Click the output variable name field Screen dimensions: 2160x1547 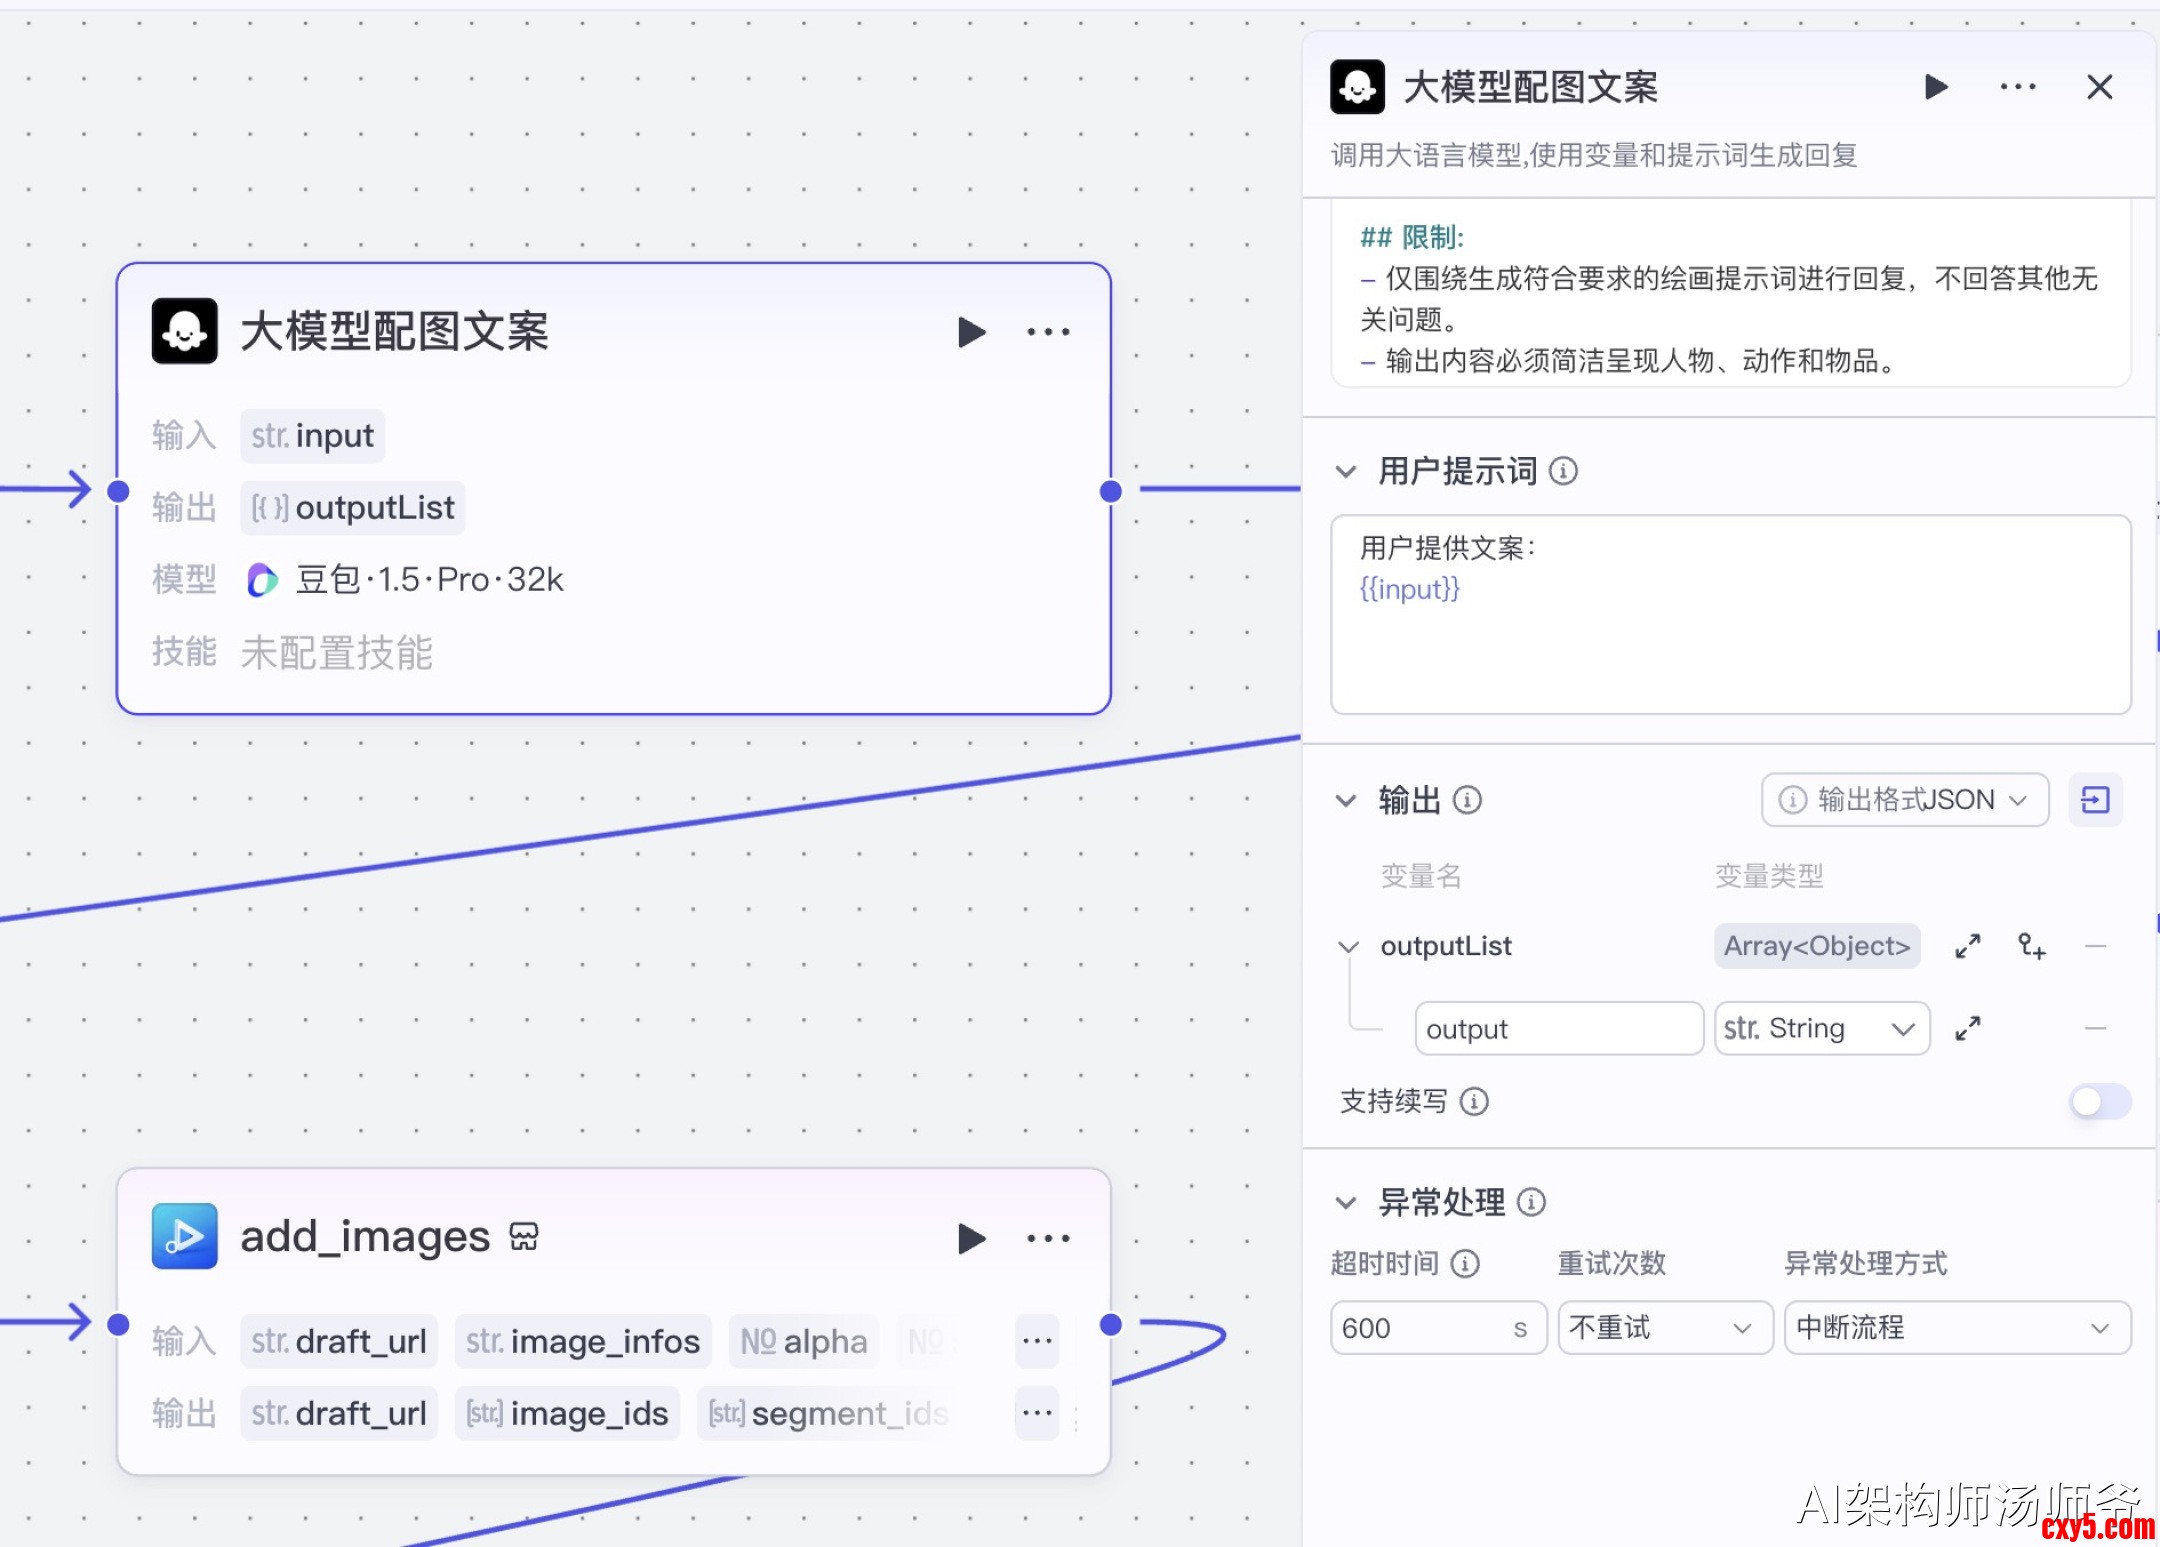point(1558,1028)
